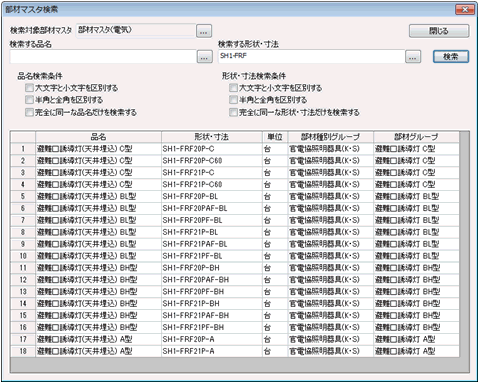Select cell SH1-FRF20PAF-BL
Screen dimensions: 479x383
click(x=212, y=208)
